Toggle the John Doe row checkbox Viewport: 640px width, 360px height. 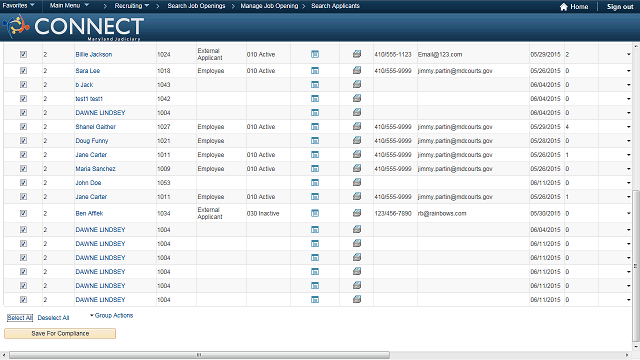[x=23, y=182]
